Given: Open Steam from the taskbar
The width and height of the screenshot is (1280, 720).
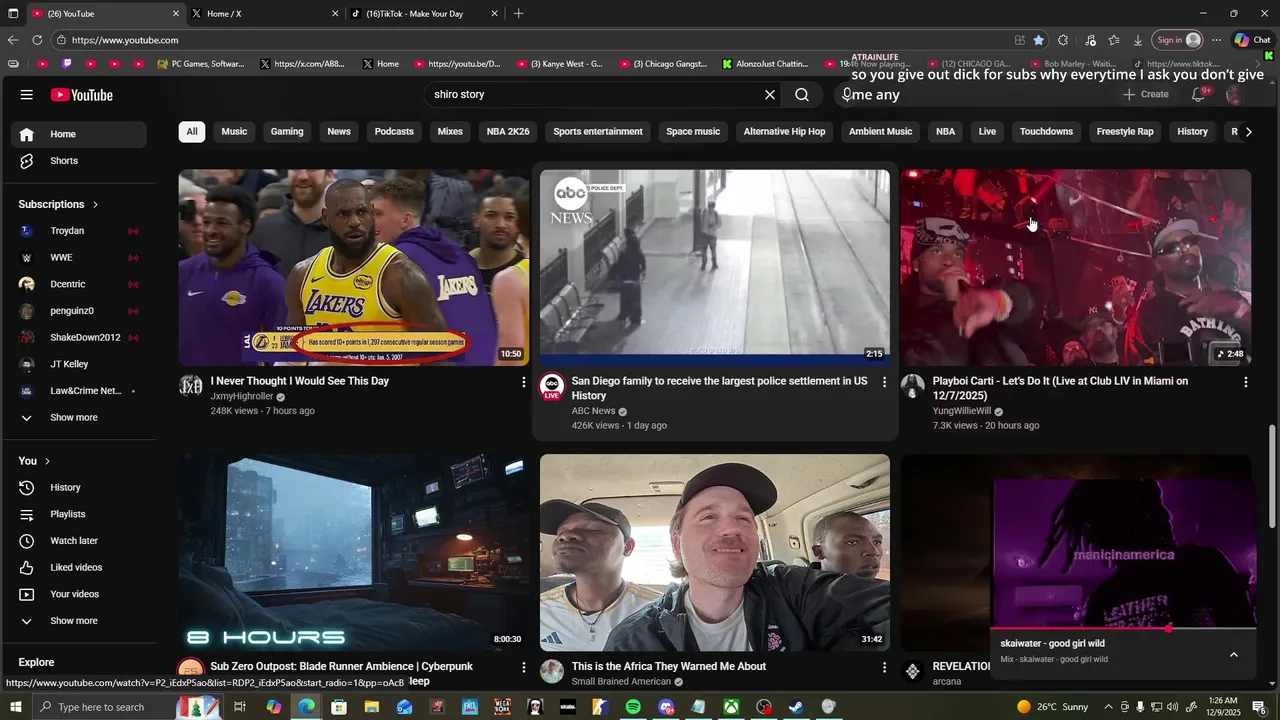Looking at the screenshot, I should point(796,707).
